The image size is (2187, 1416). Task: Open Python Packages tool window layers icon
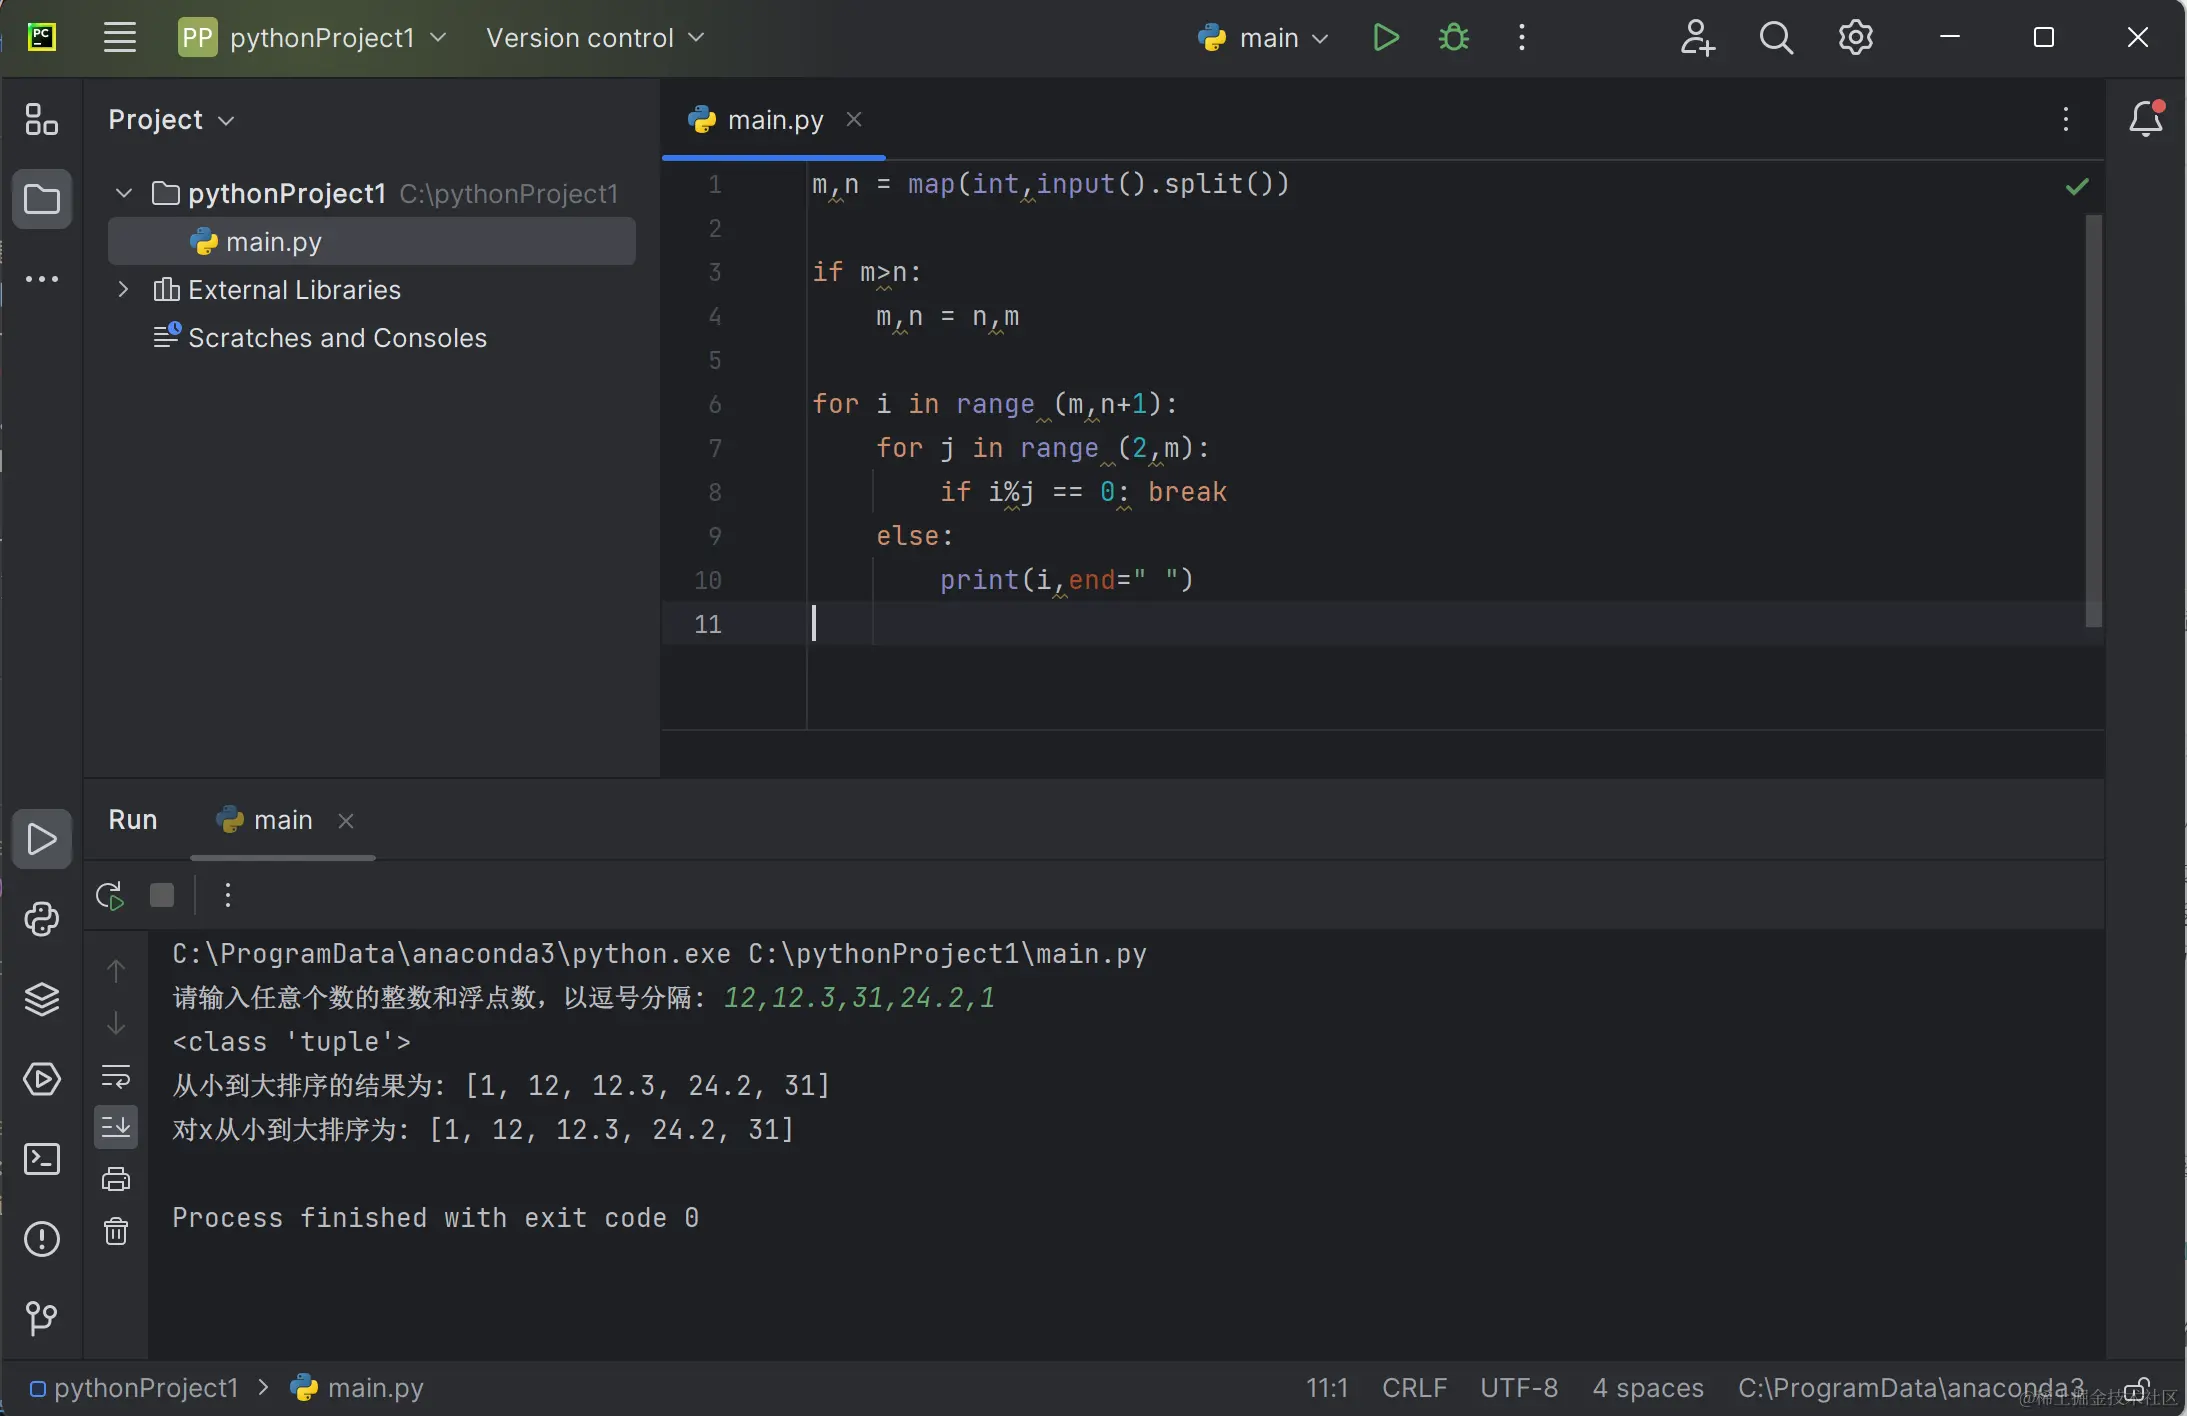[x=41, y=999]
